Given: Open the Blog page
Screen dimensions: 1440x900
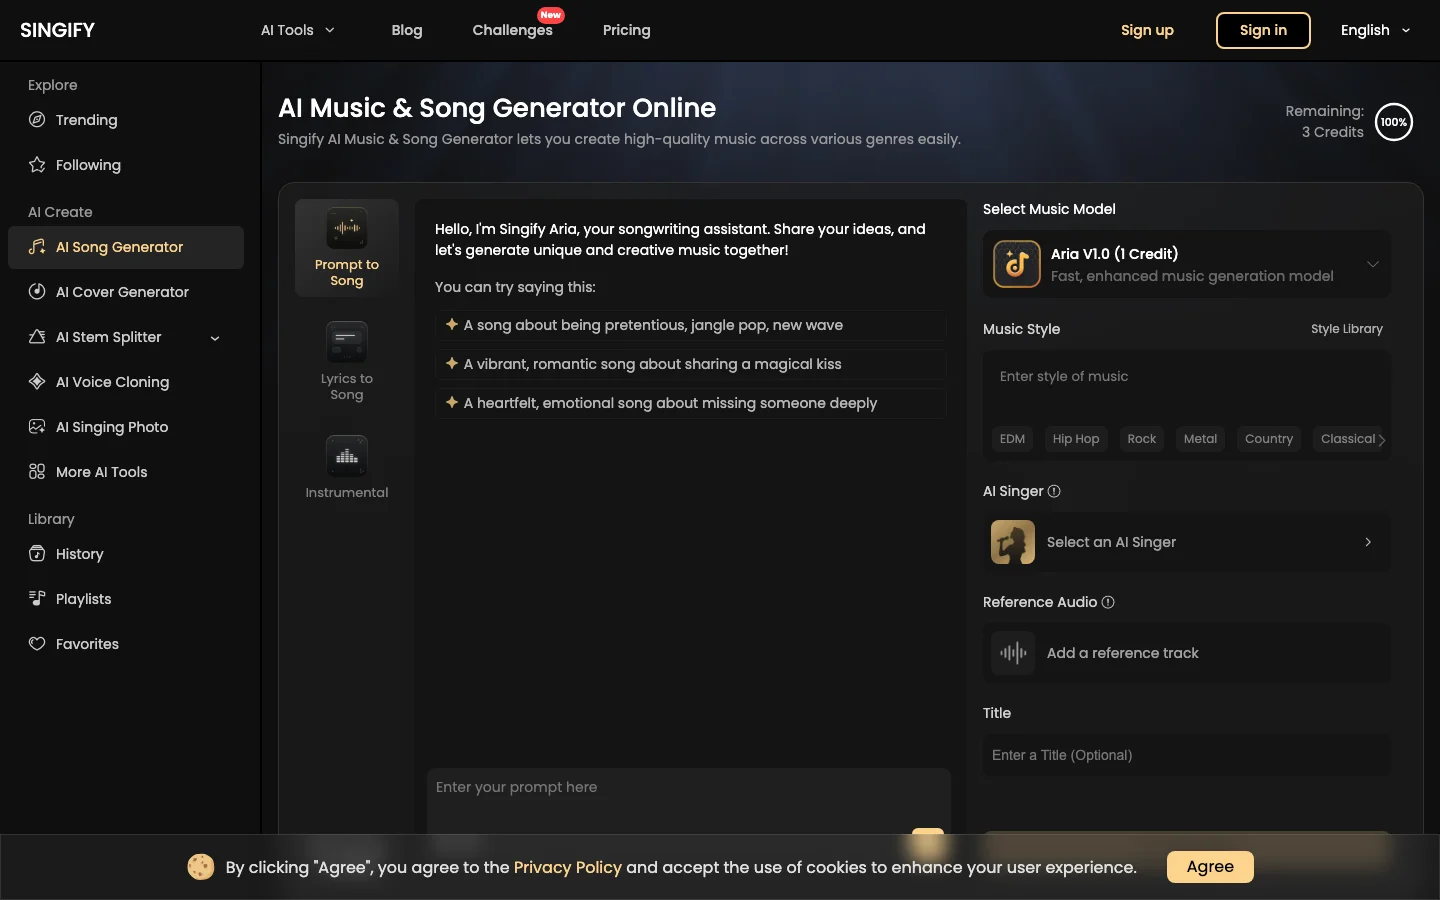Looking at the screenshot, I should tap(407, 30).
